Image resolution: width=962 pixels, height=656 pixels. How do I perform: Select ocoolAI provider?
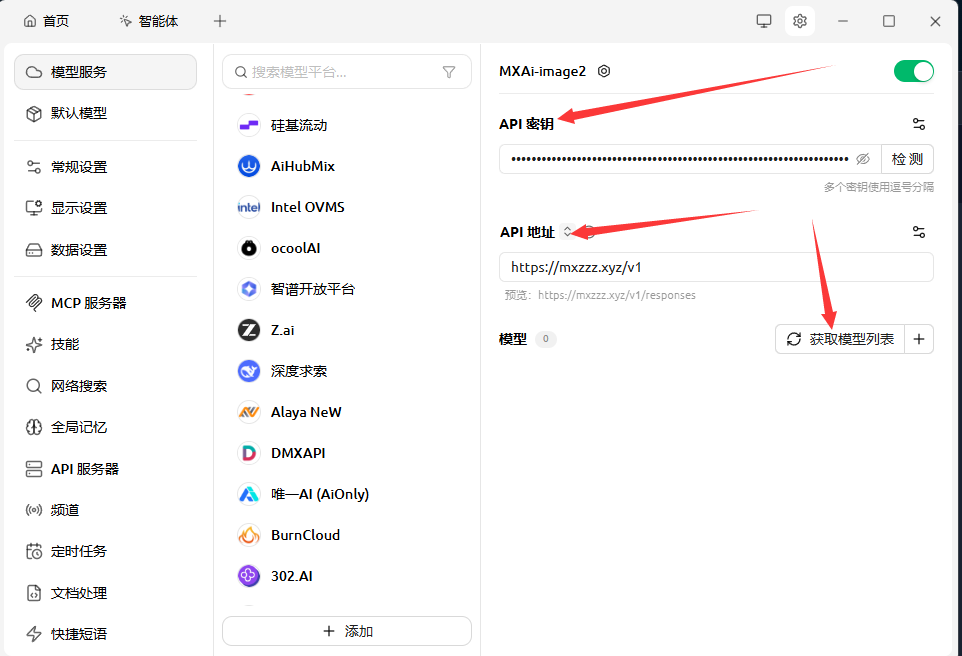point(347,248)
